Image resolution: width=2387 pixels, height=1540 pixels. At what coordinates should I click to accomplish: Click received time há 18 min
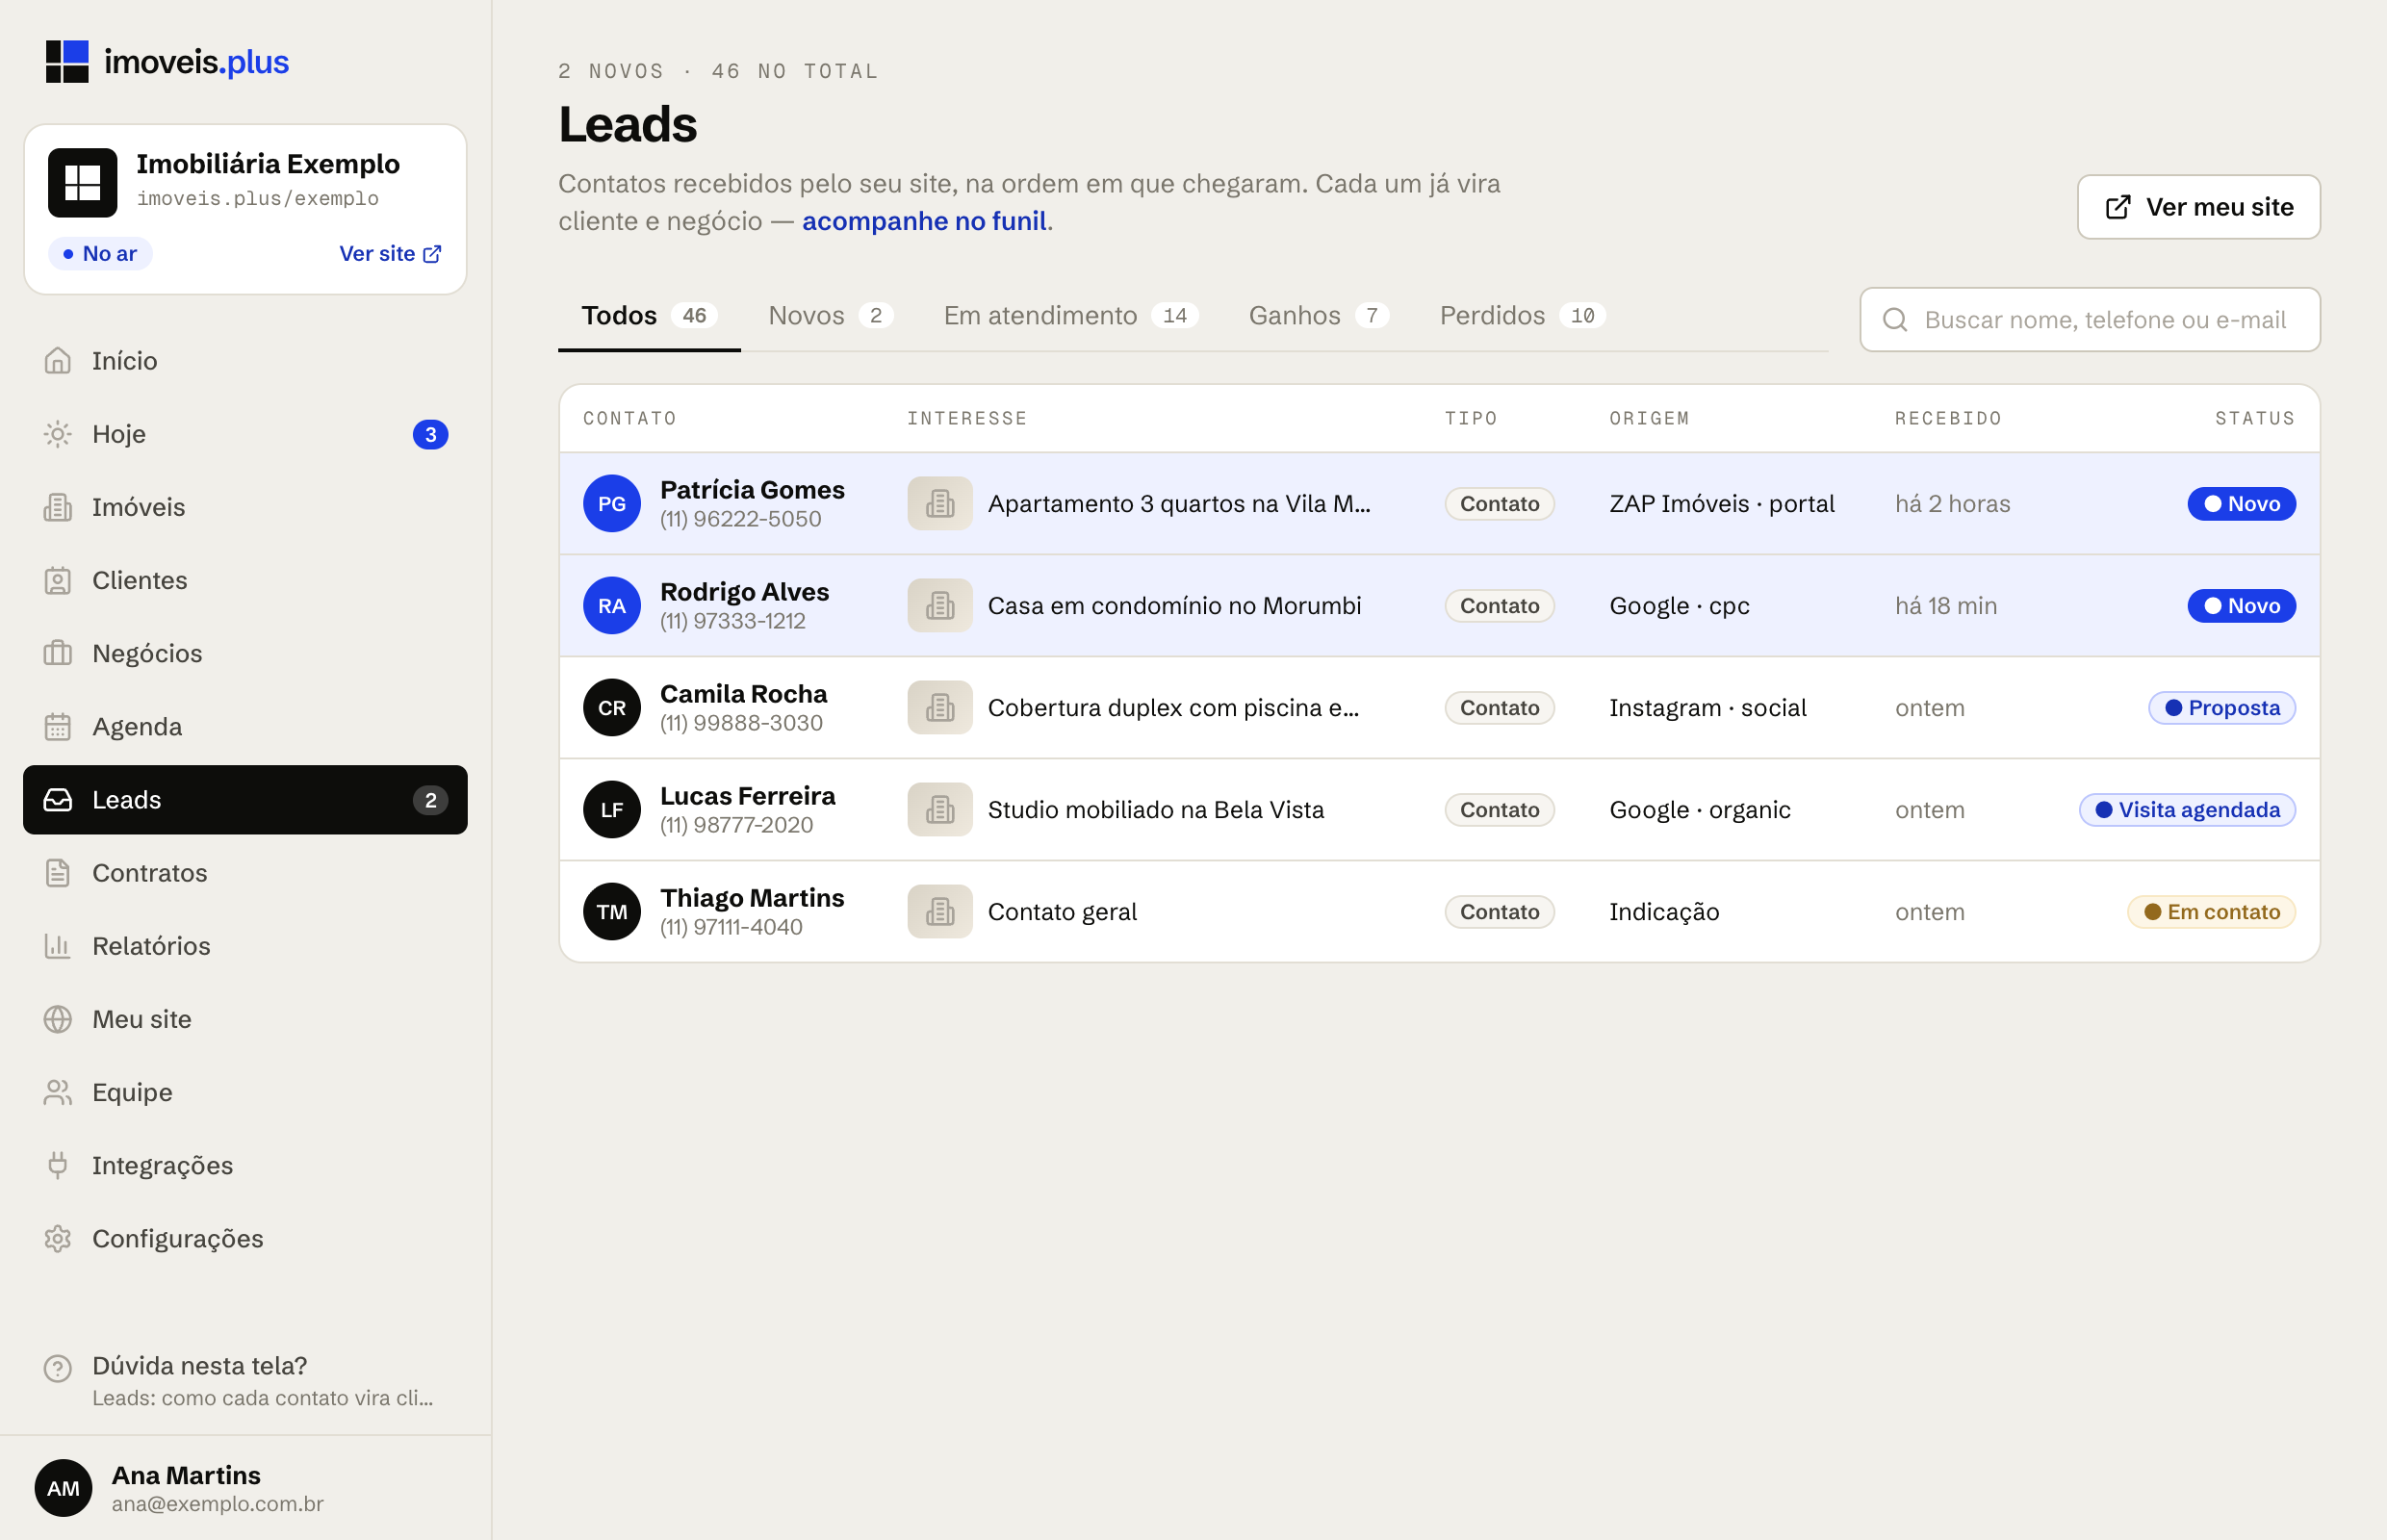(x=1945, y=606)
